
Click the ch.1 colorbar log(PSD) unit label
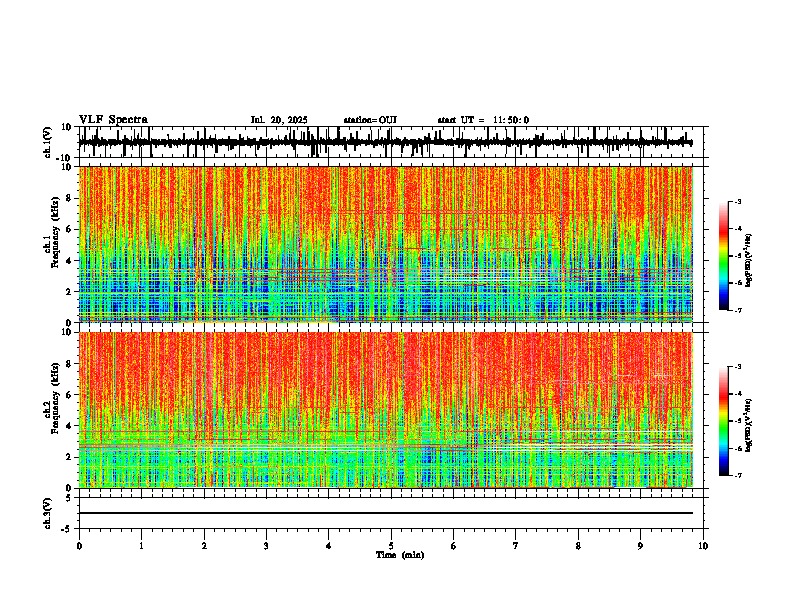tap(749, 260)
